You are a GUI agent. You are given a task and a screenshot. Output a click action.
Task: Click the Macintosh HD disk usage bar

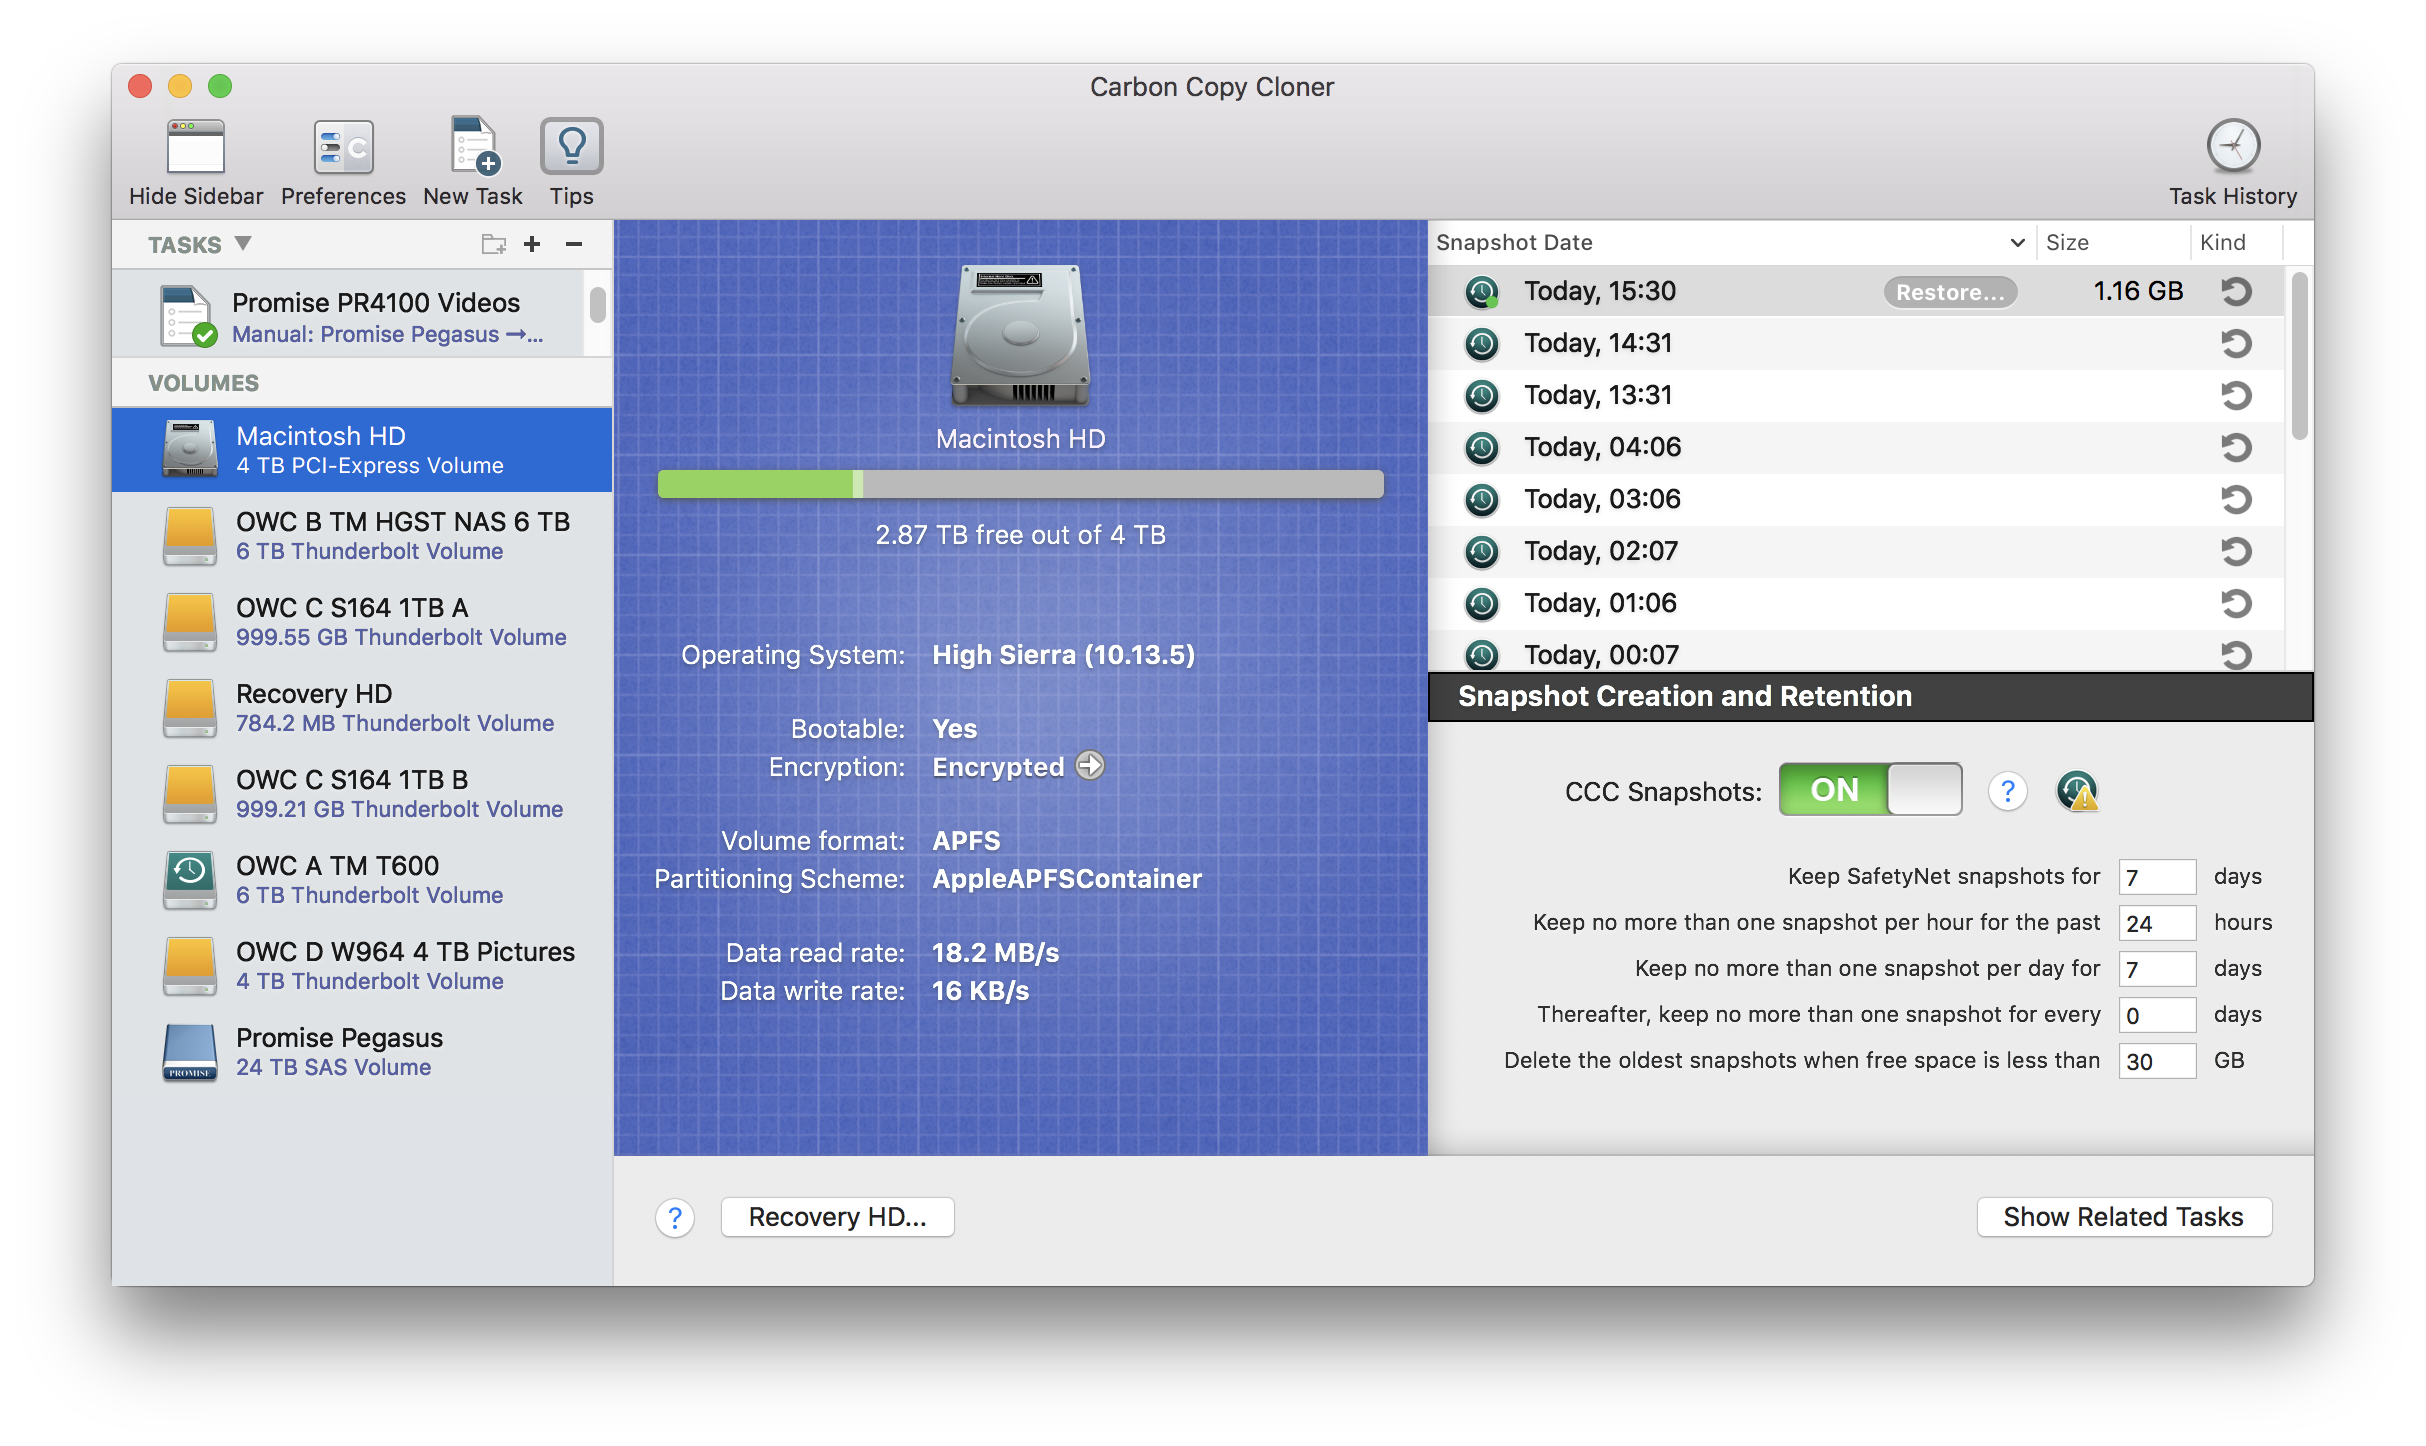click(x=1020, y=485)
